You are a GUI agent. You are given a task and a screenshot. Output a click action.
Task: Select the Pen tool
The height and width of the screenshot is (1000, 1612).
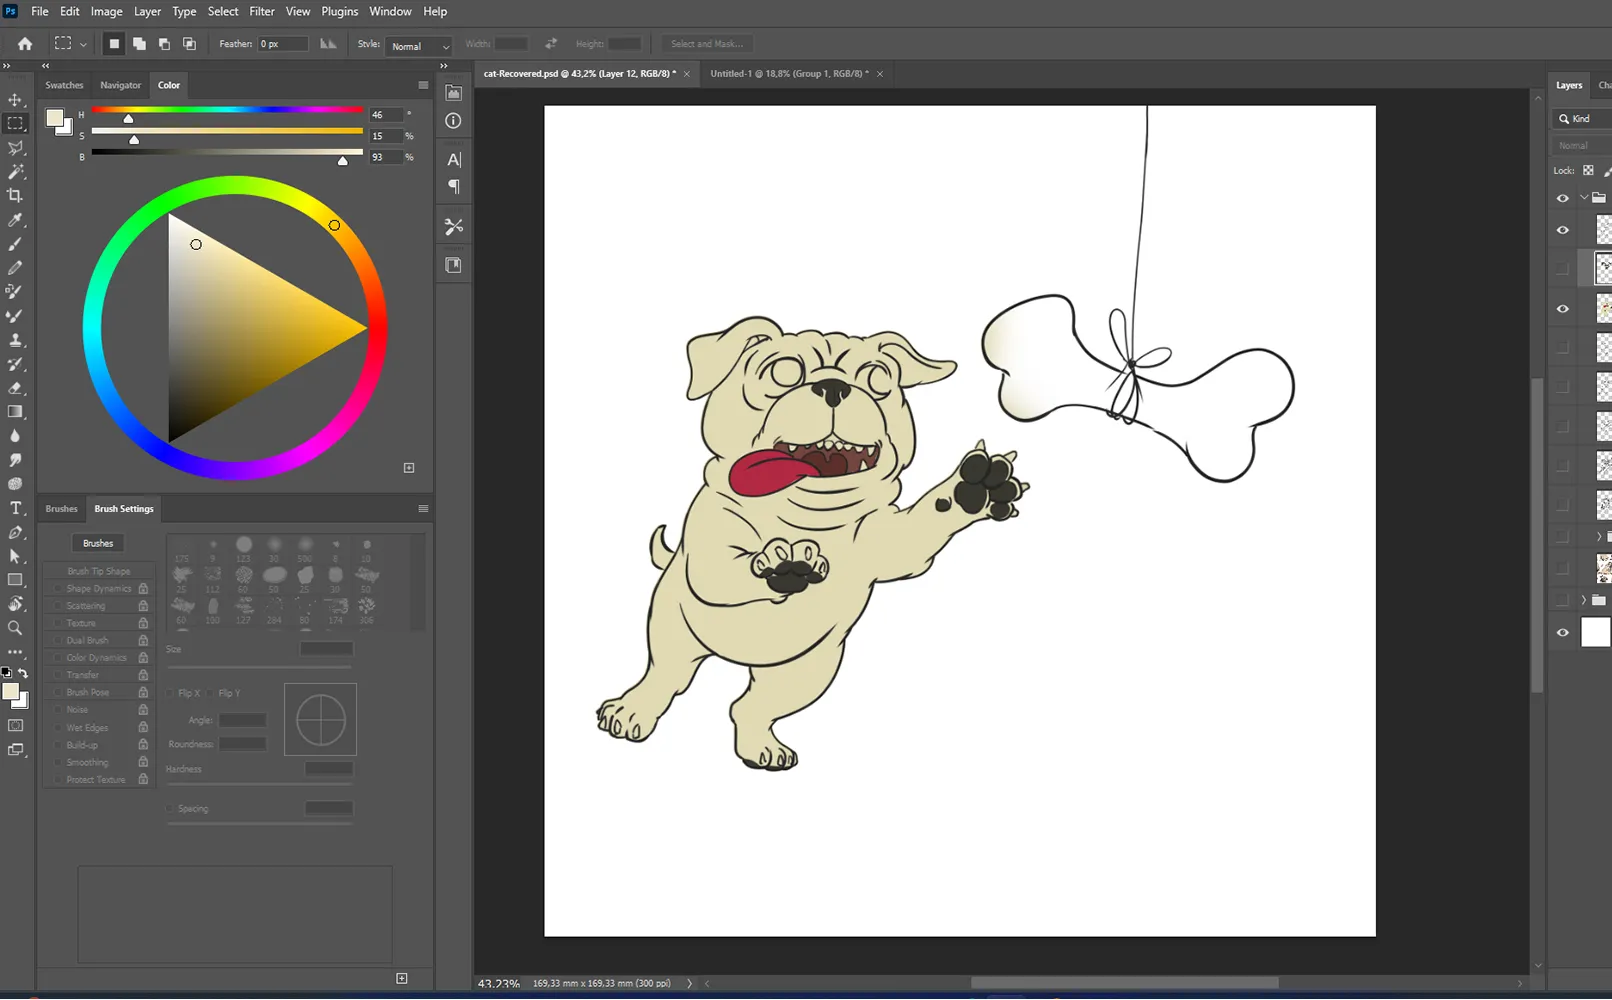coord(15,532)
